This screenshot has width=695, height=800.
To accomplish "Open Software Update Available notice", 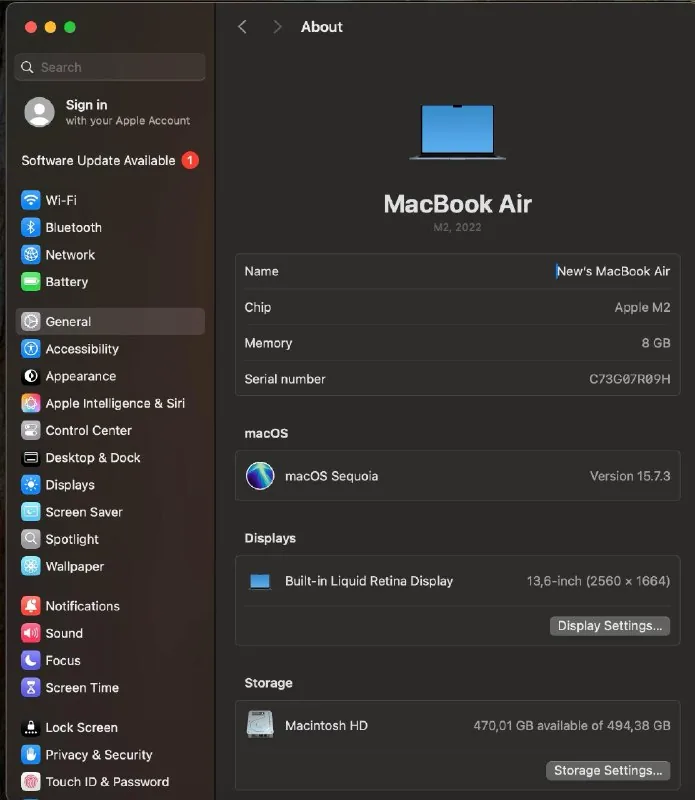I will (x=98, y=161).
